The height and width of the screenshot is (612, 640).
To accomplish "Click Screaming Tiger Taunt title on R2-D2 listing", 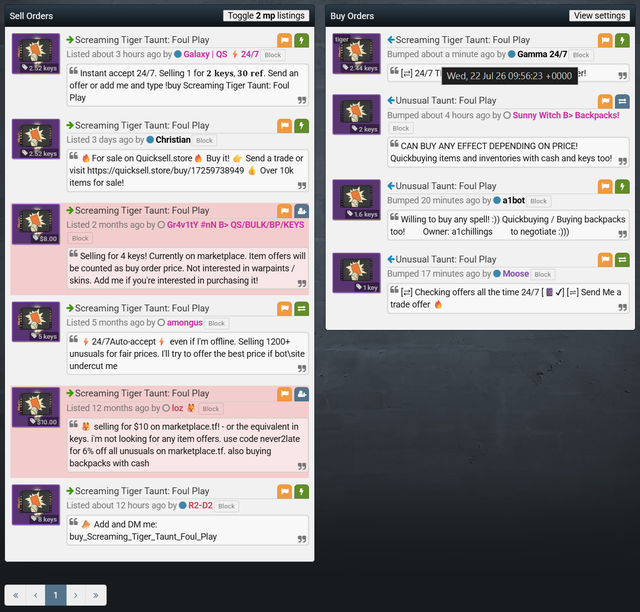I will coord(142,491).
